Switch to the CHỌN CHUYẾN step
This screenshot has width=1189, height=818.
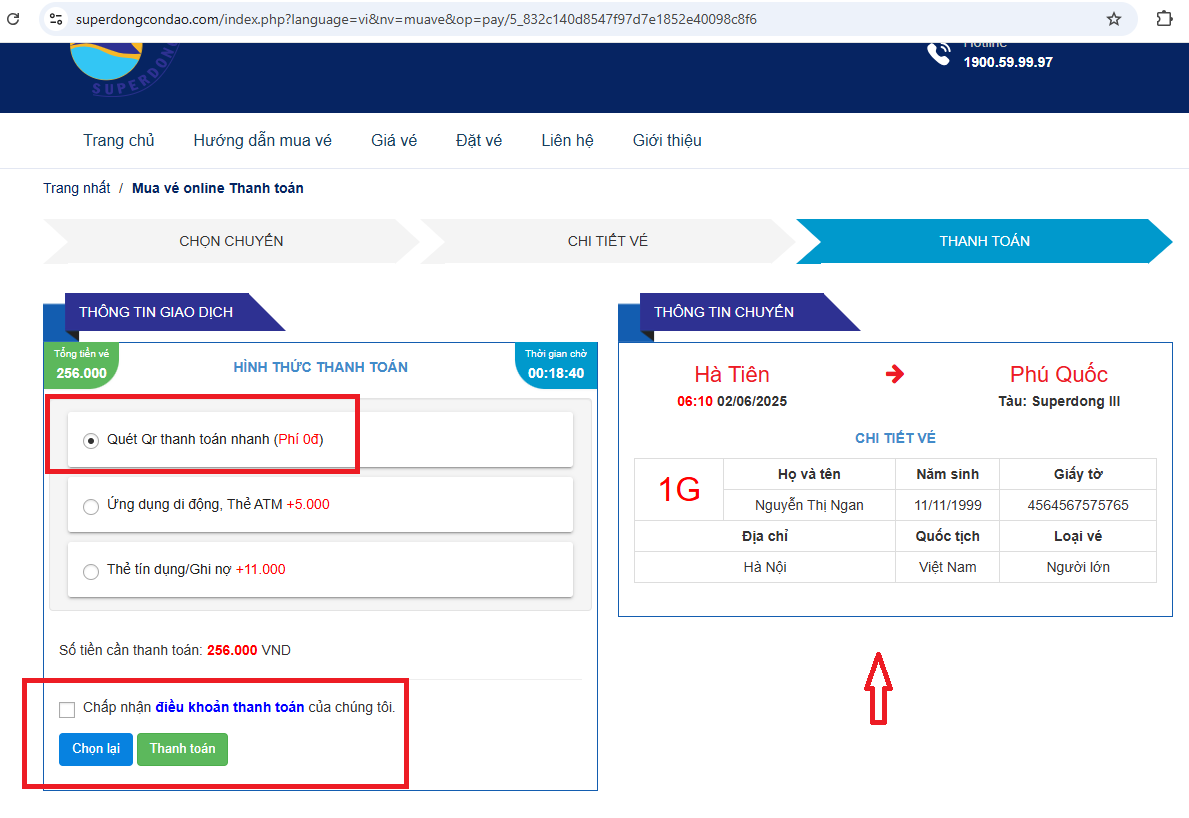tap(231, 241)
